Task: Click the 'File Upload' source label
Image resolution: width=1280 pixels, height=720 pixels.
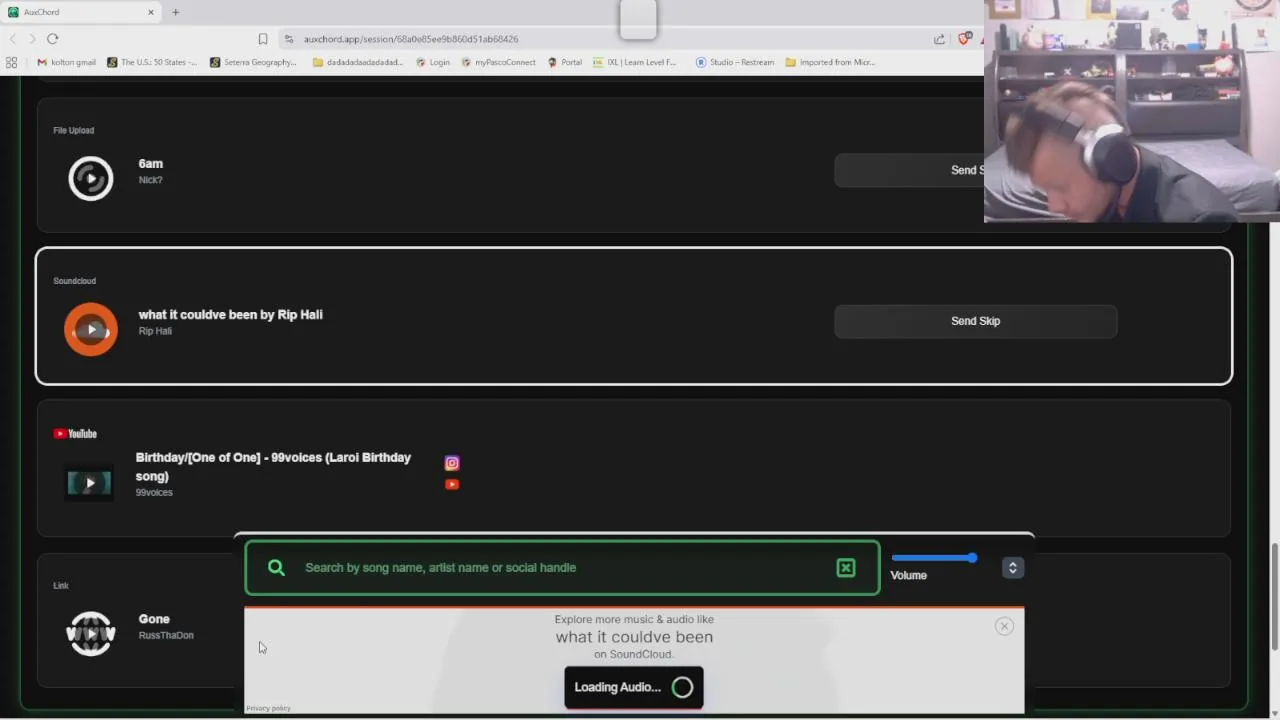Action: [73, 130]
